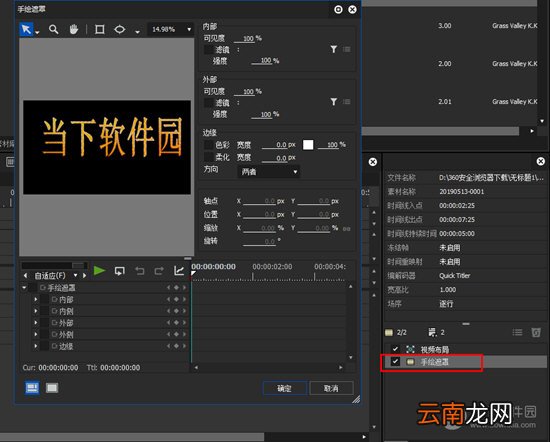Select the zoom magnifier tool
This screenshot has height=442, width=550.
pyautogui.click(x=53, y=29)
